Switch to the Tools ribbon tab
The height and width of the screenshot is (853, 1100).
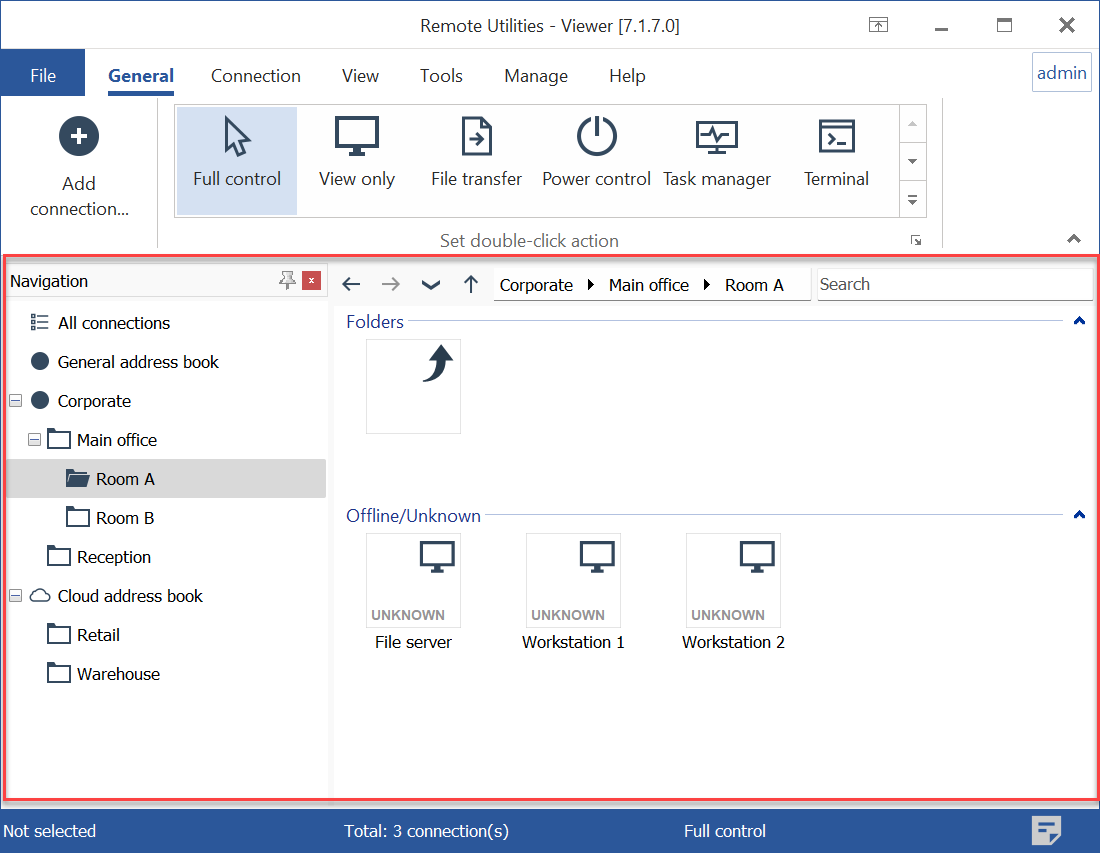[441, 76]
